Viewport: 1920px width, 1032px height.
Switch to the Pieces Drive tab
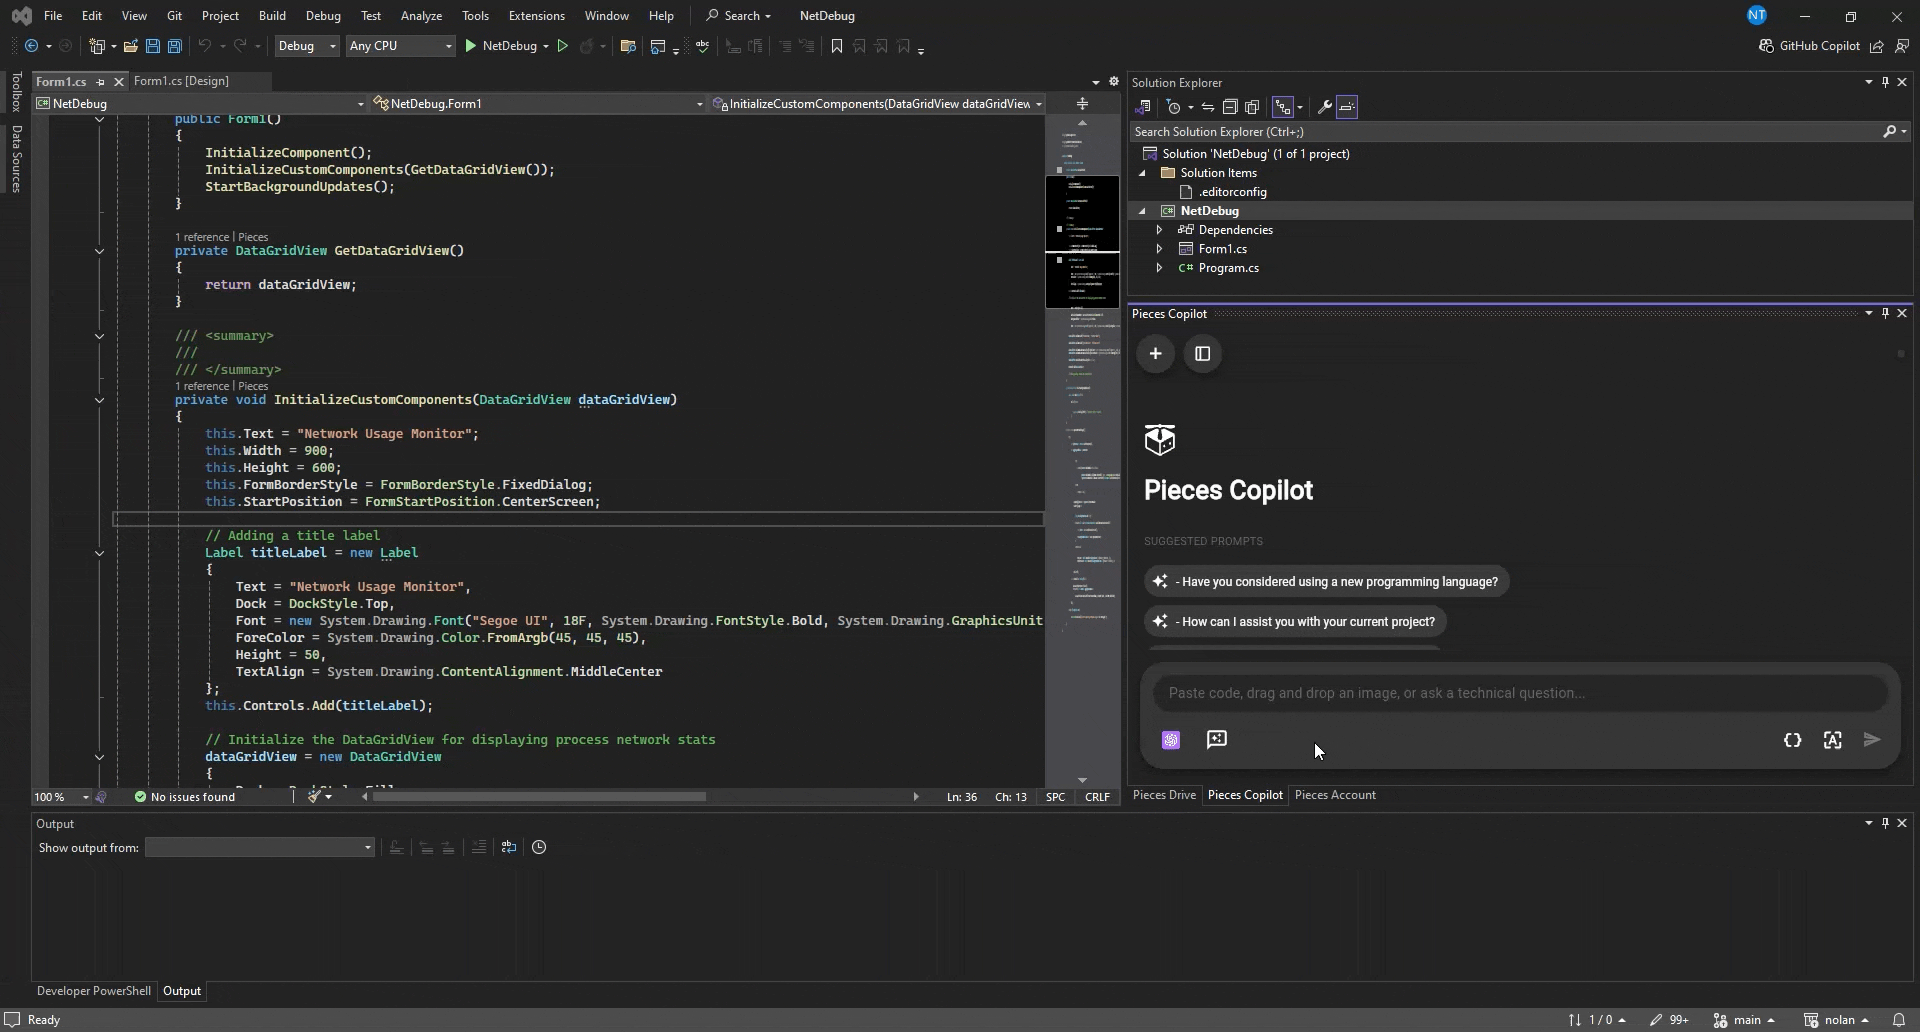pyautogui.click(x=1164, y=795)
